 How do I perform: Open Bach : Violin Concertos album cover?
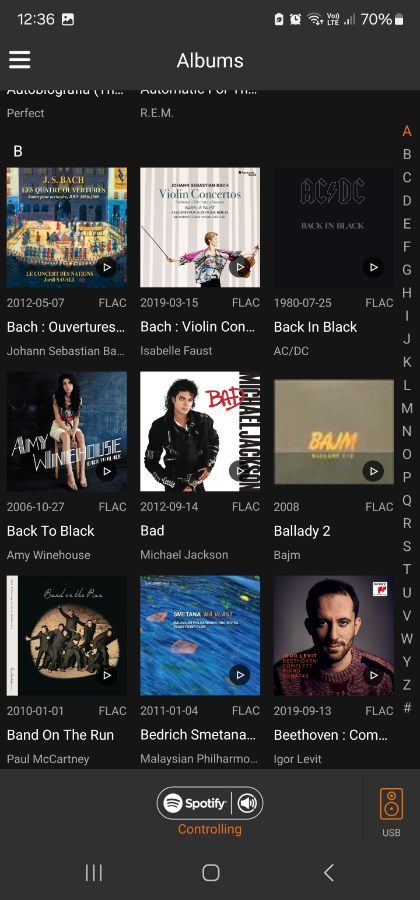[x=200, y=227]
